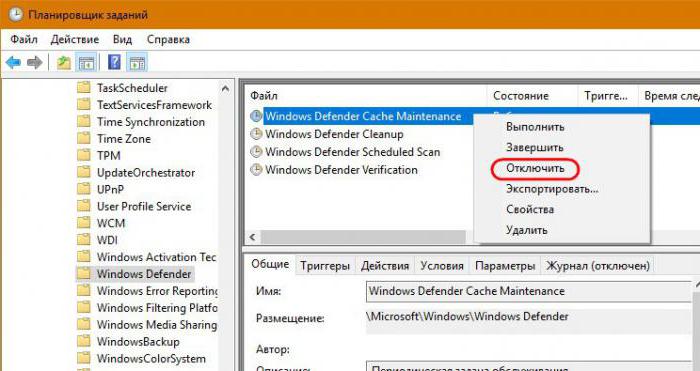The image size is (700, 371).
Task: Click the Windows Defender folder icon
Action: coord(83,273)
